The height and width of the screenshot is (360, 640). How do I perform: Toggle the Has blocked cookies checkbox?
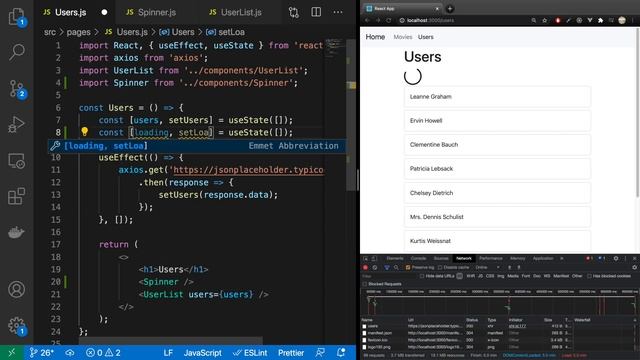click(x=589, y=276)
